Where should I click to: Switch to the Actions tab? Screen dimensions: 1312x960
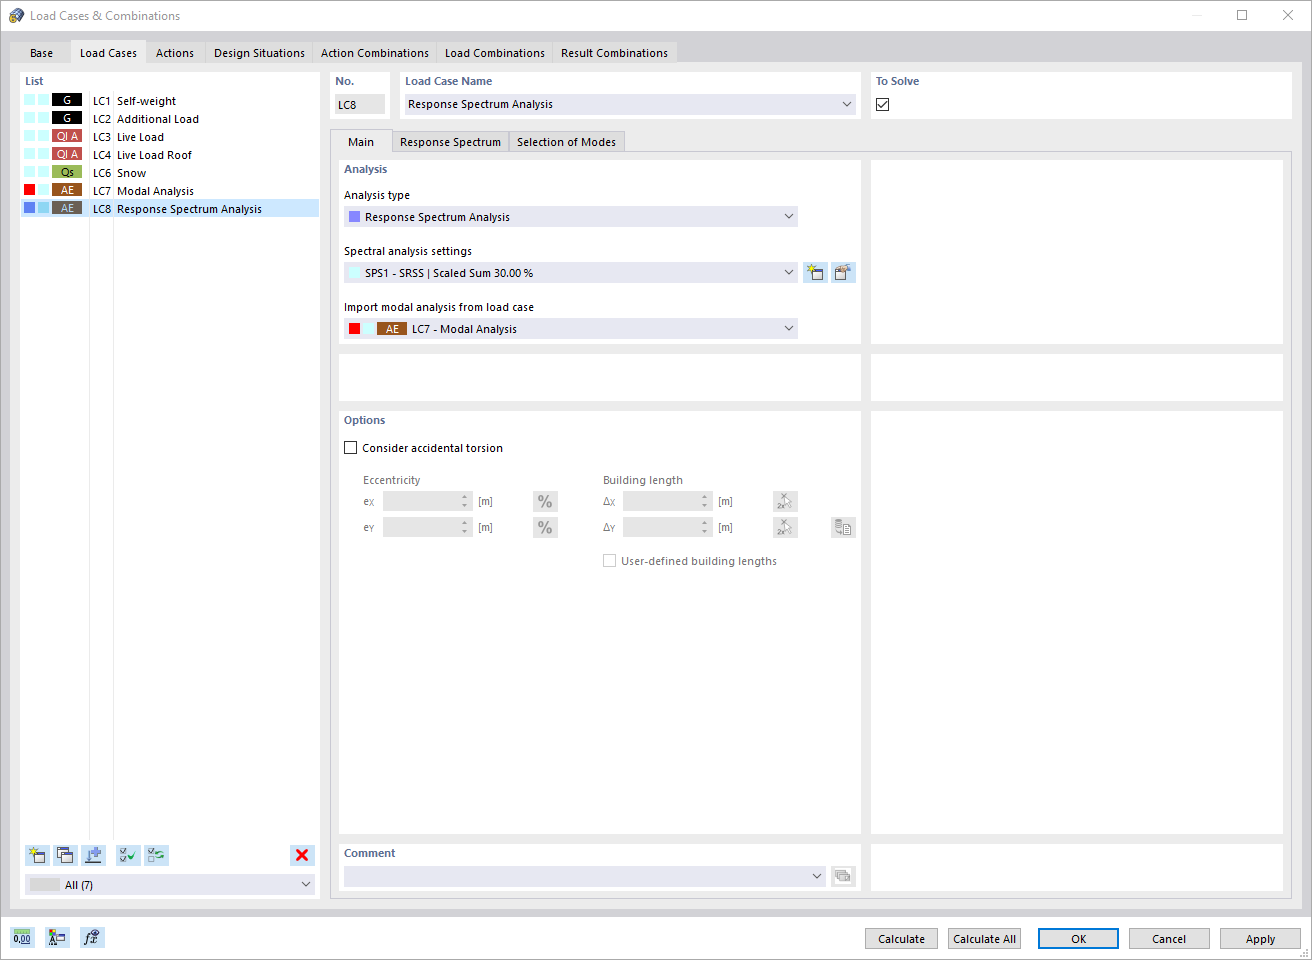(175, 53)
